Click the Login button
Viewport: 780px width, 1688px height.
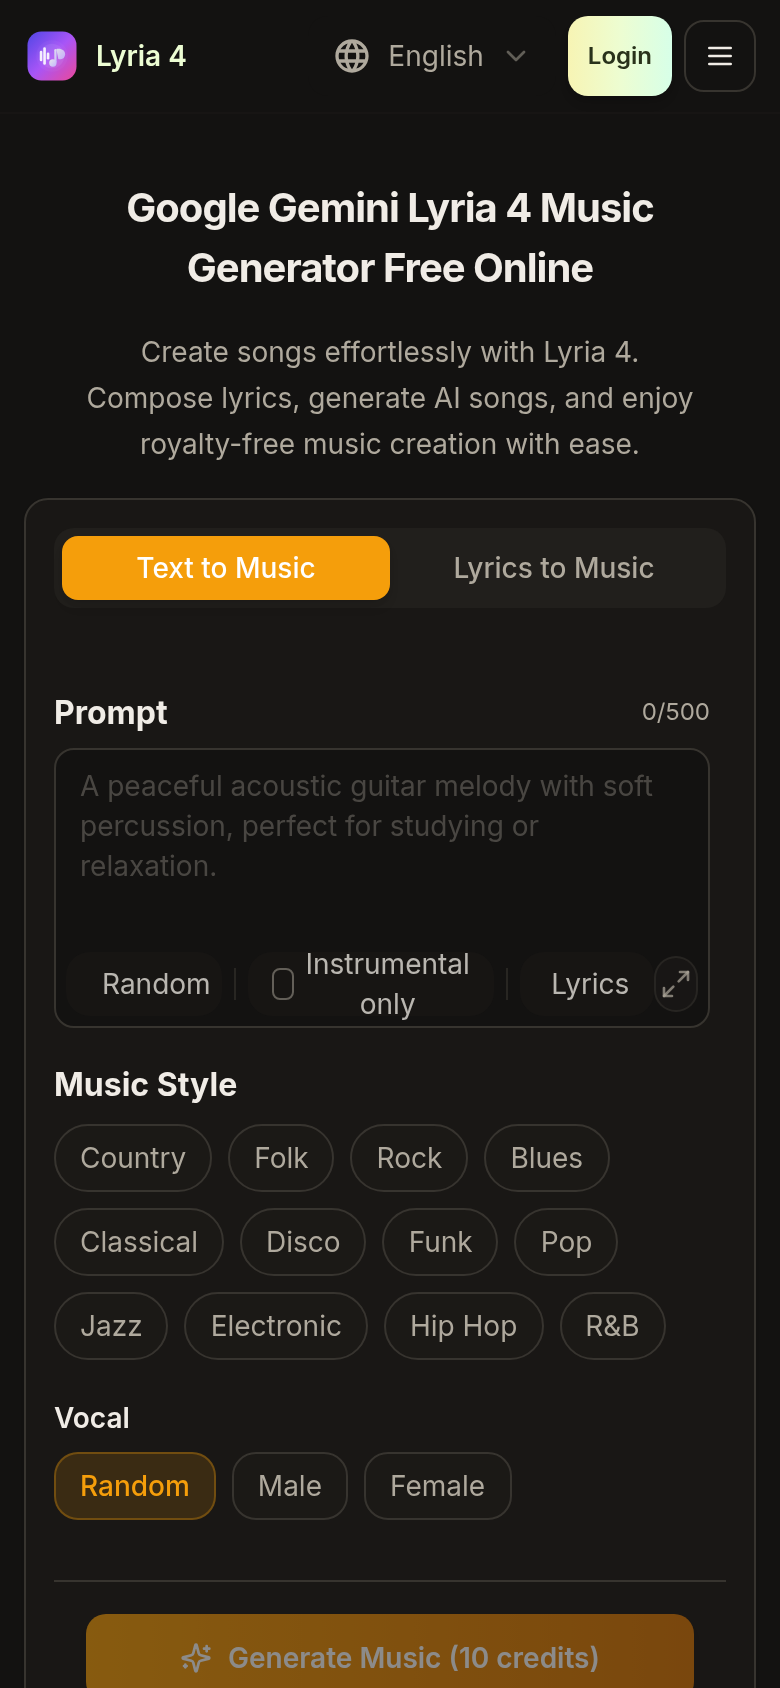[620, 56]
